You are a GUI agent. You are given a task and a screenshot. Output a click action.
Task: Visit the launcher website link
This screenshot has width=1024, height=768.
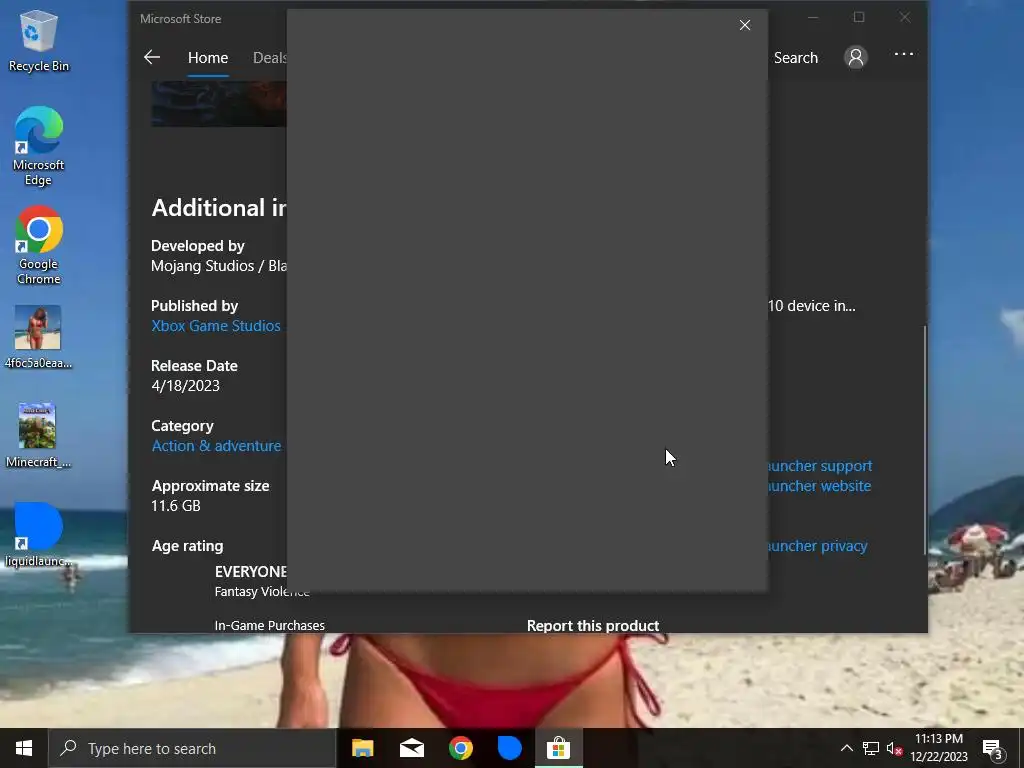819,486
